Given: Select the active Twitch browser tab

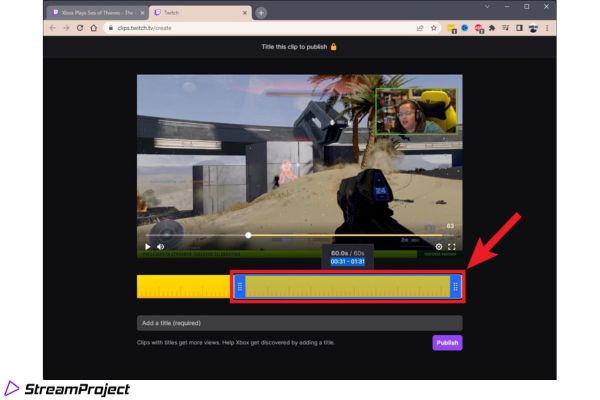Looking at the screenshot, I should pyautogui.click(x=199, y=13).
